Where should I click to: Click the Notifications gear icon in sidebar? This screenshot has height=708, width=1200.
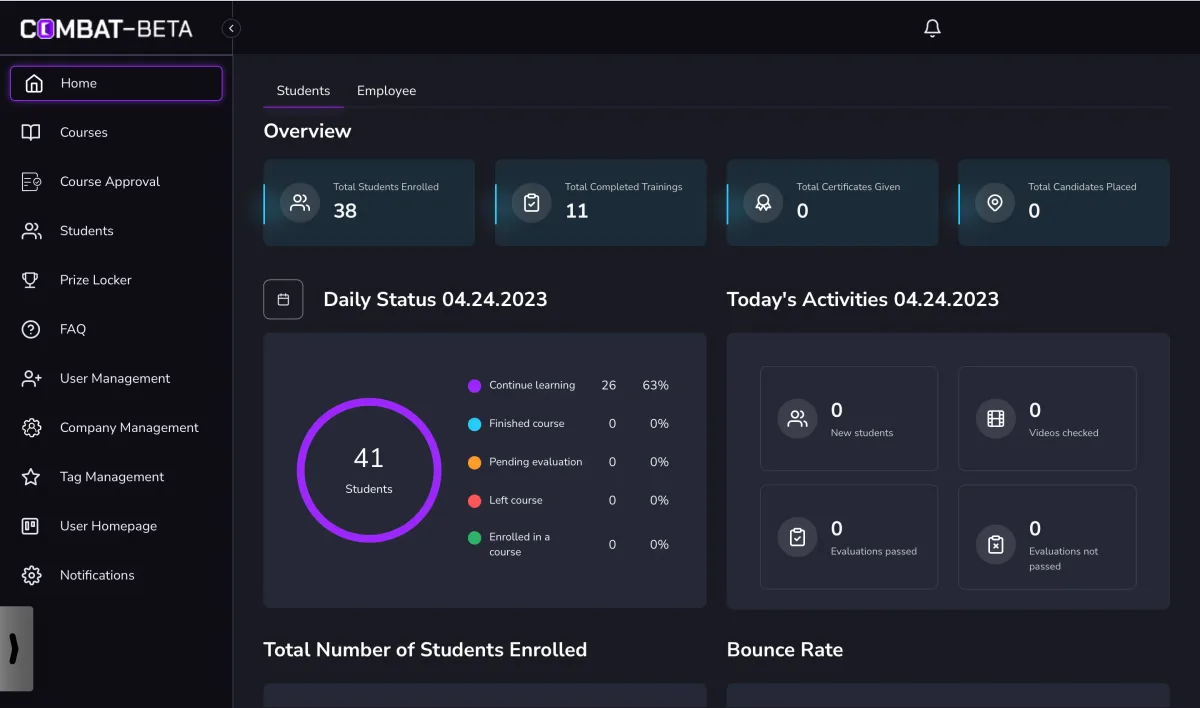(x=31, y=575)
